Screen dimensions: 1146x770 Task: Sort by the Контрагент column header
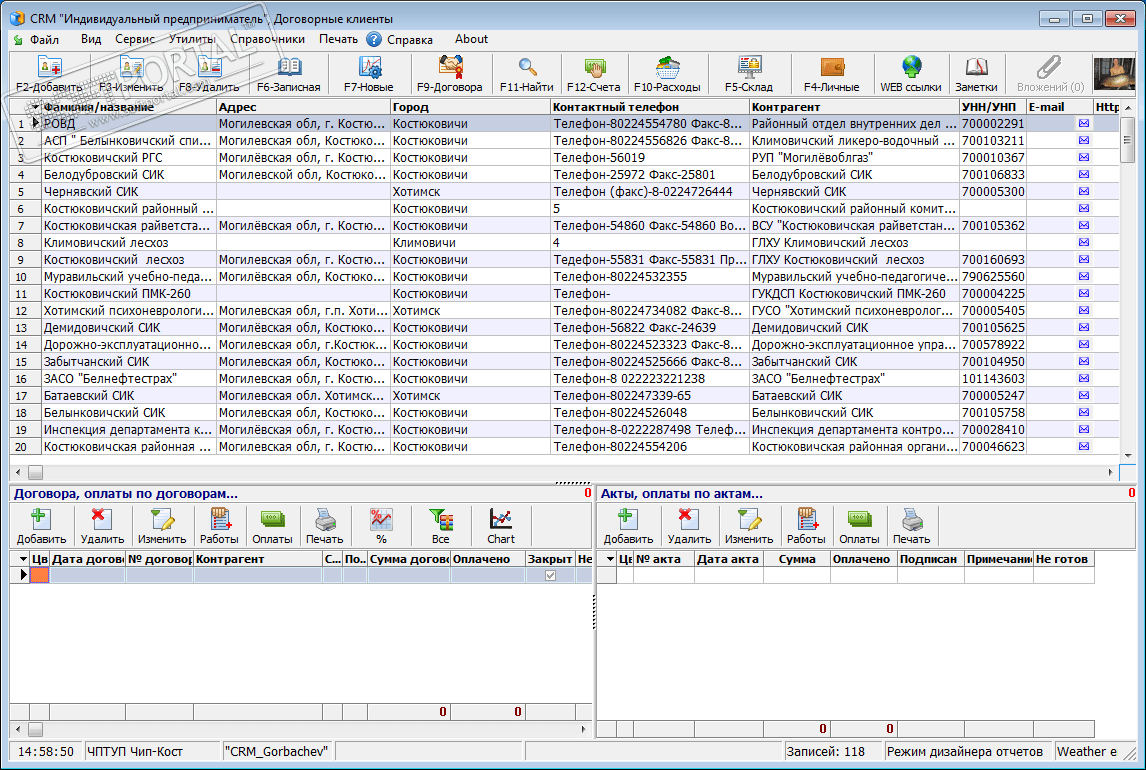pyautogui.click(x=854, y=107)
